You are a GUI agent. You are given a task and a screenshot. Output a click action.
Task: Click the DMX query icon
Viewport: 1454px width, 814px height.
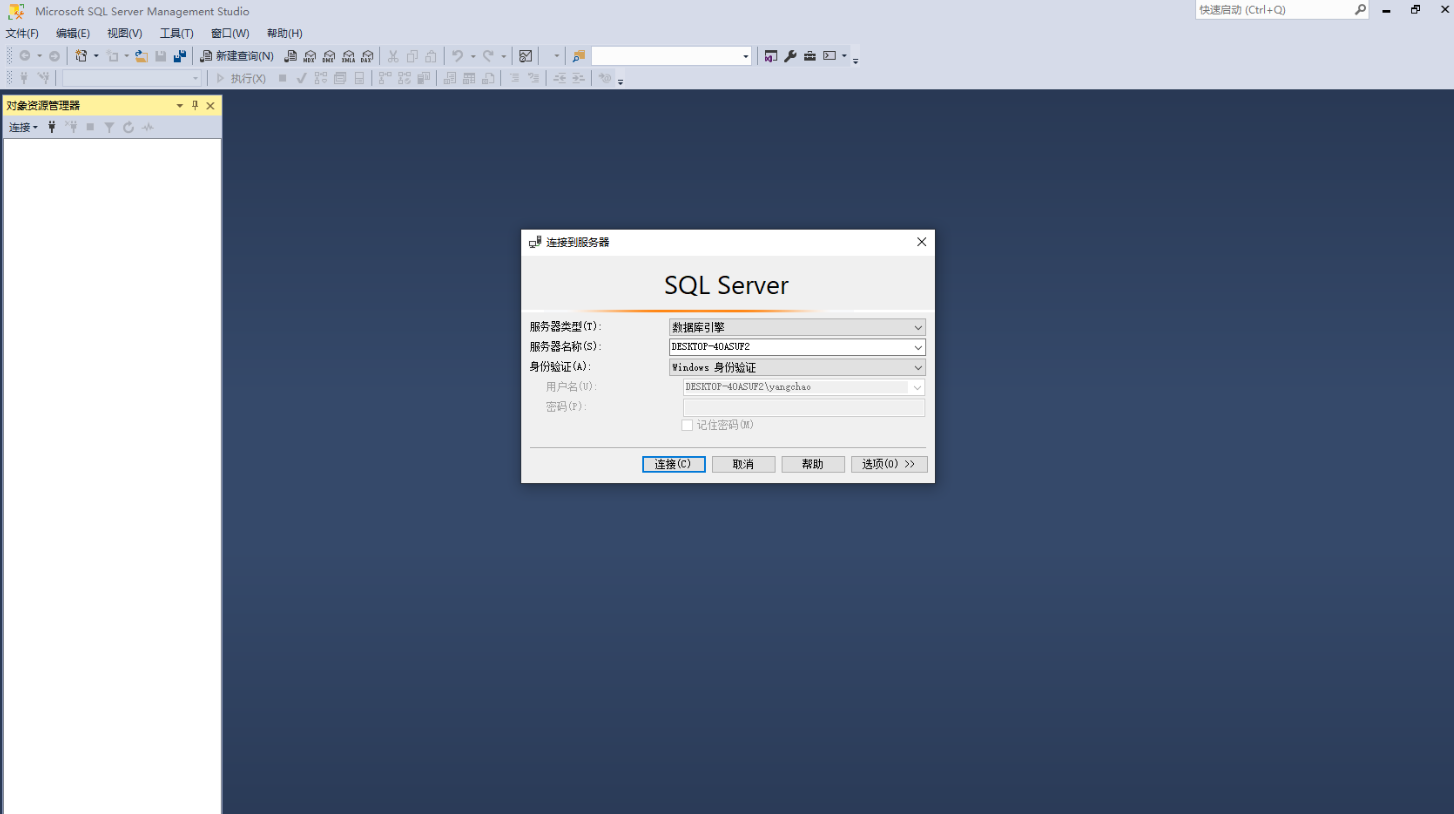329,56
